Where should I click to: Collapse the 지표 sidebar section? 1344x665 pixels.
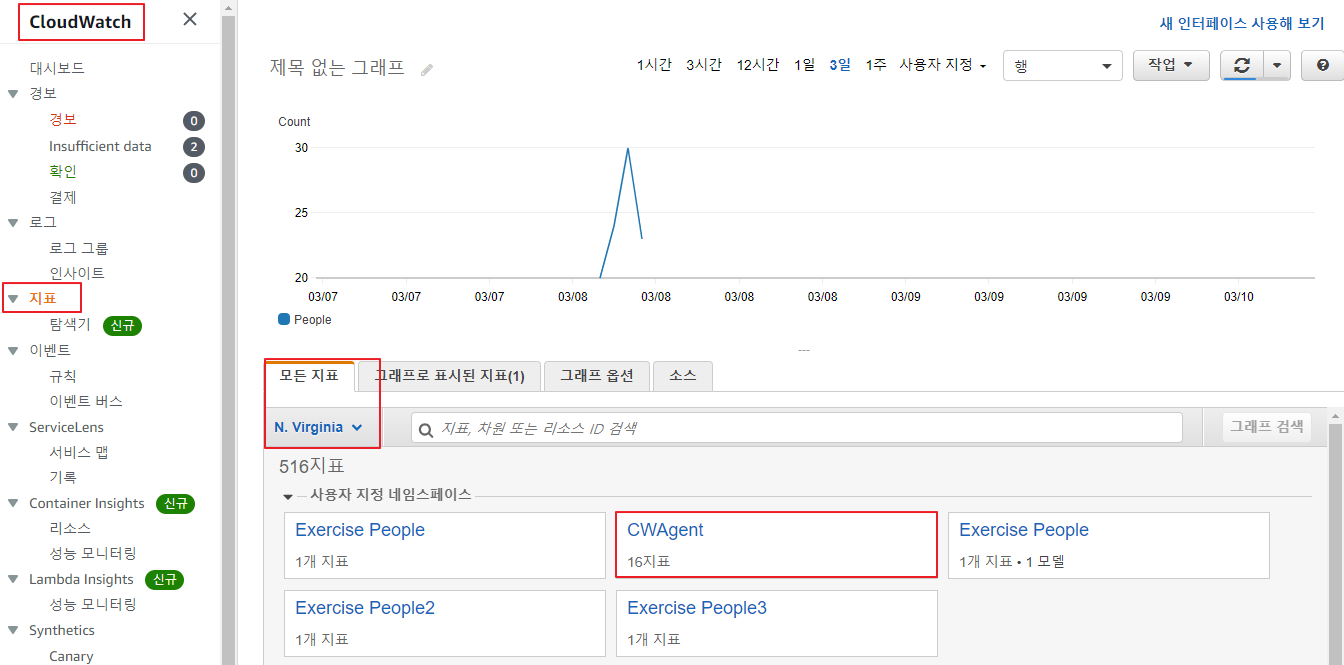point(13,298)
